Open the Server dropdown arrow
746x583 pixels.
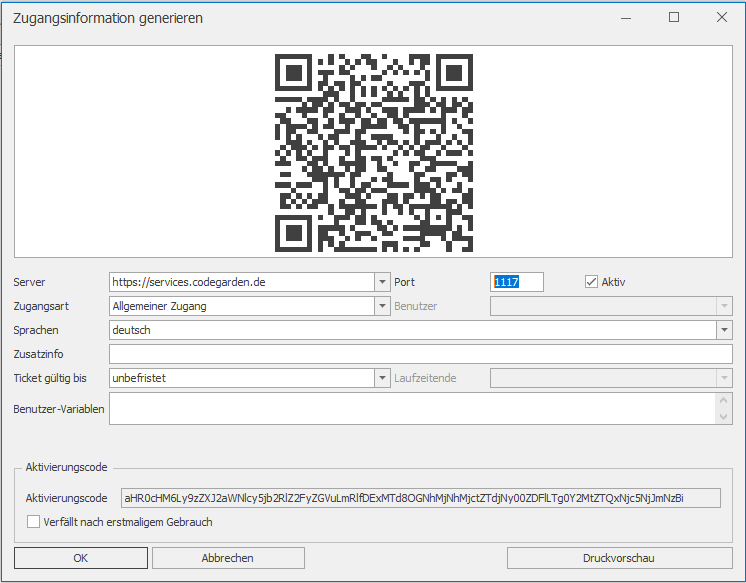[x=381, y=282]
